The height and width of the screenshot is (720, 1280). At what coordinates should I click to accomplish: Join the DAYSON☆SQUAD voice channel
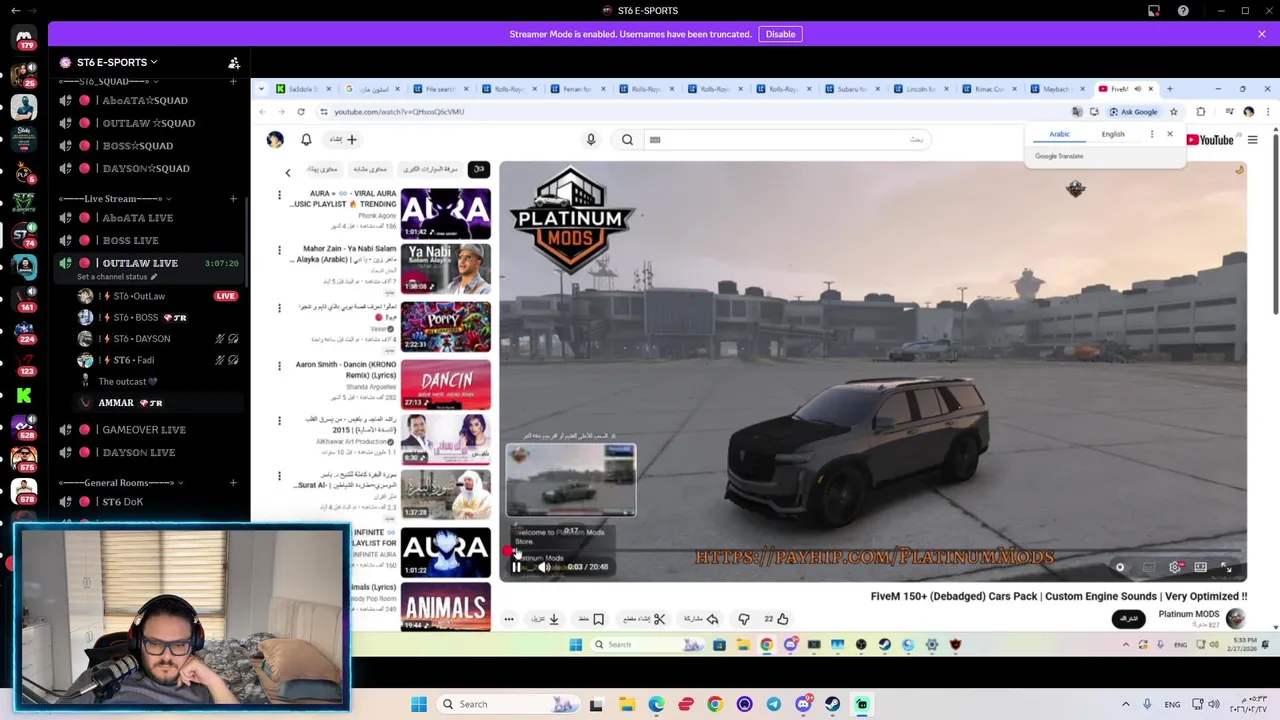click(150, 169)
